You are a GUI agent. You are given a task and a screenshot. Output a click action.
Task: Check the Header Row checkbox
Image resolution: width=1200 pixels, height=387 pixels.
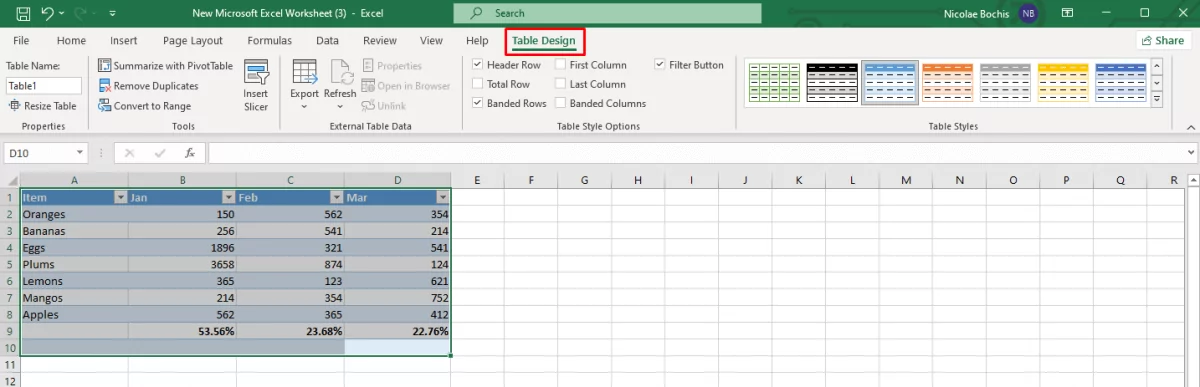coord(478,65)
